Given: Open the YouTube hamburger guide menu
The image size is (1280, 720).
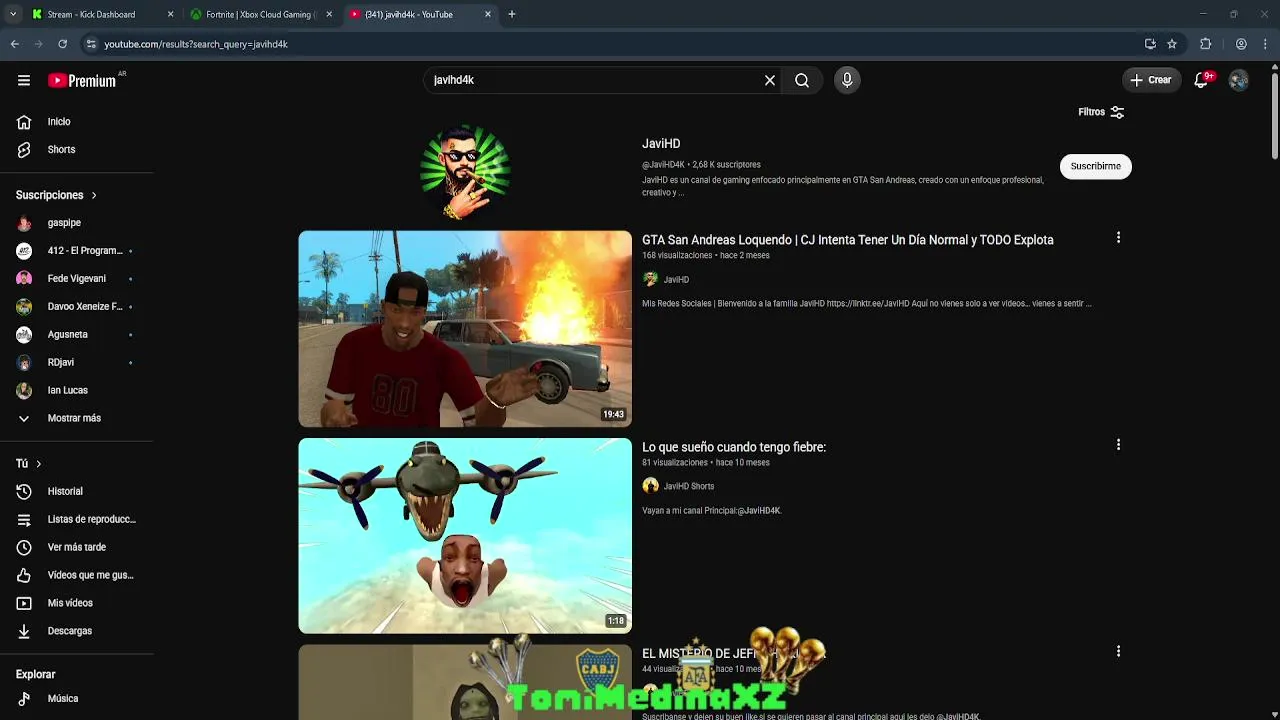Looking at the screenshot, I should 24,80.
